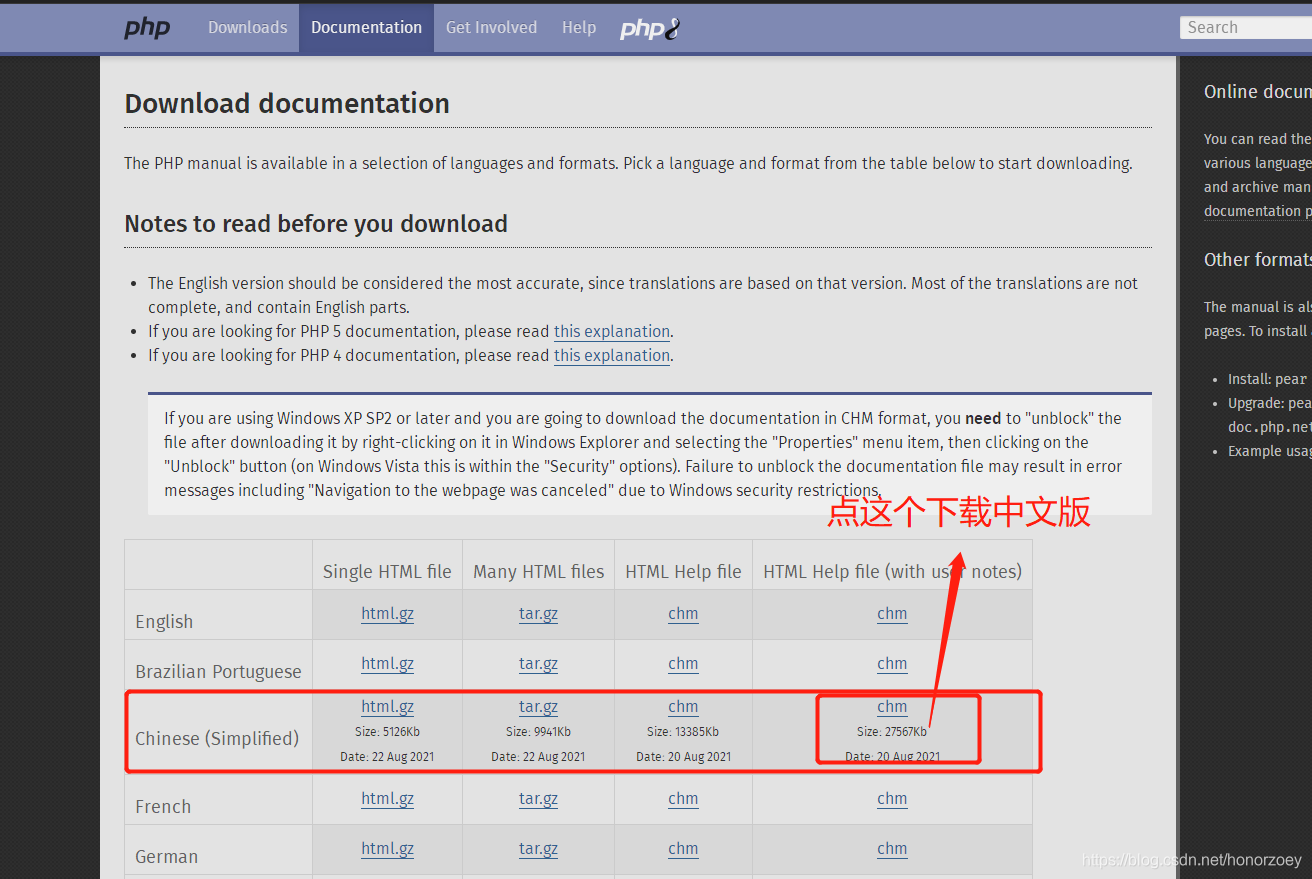The width and height of the screenshot is (1312, 879).
Task: Click 'Notes to read before you download' heading
Action: point(316,224)
